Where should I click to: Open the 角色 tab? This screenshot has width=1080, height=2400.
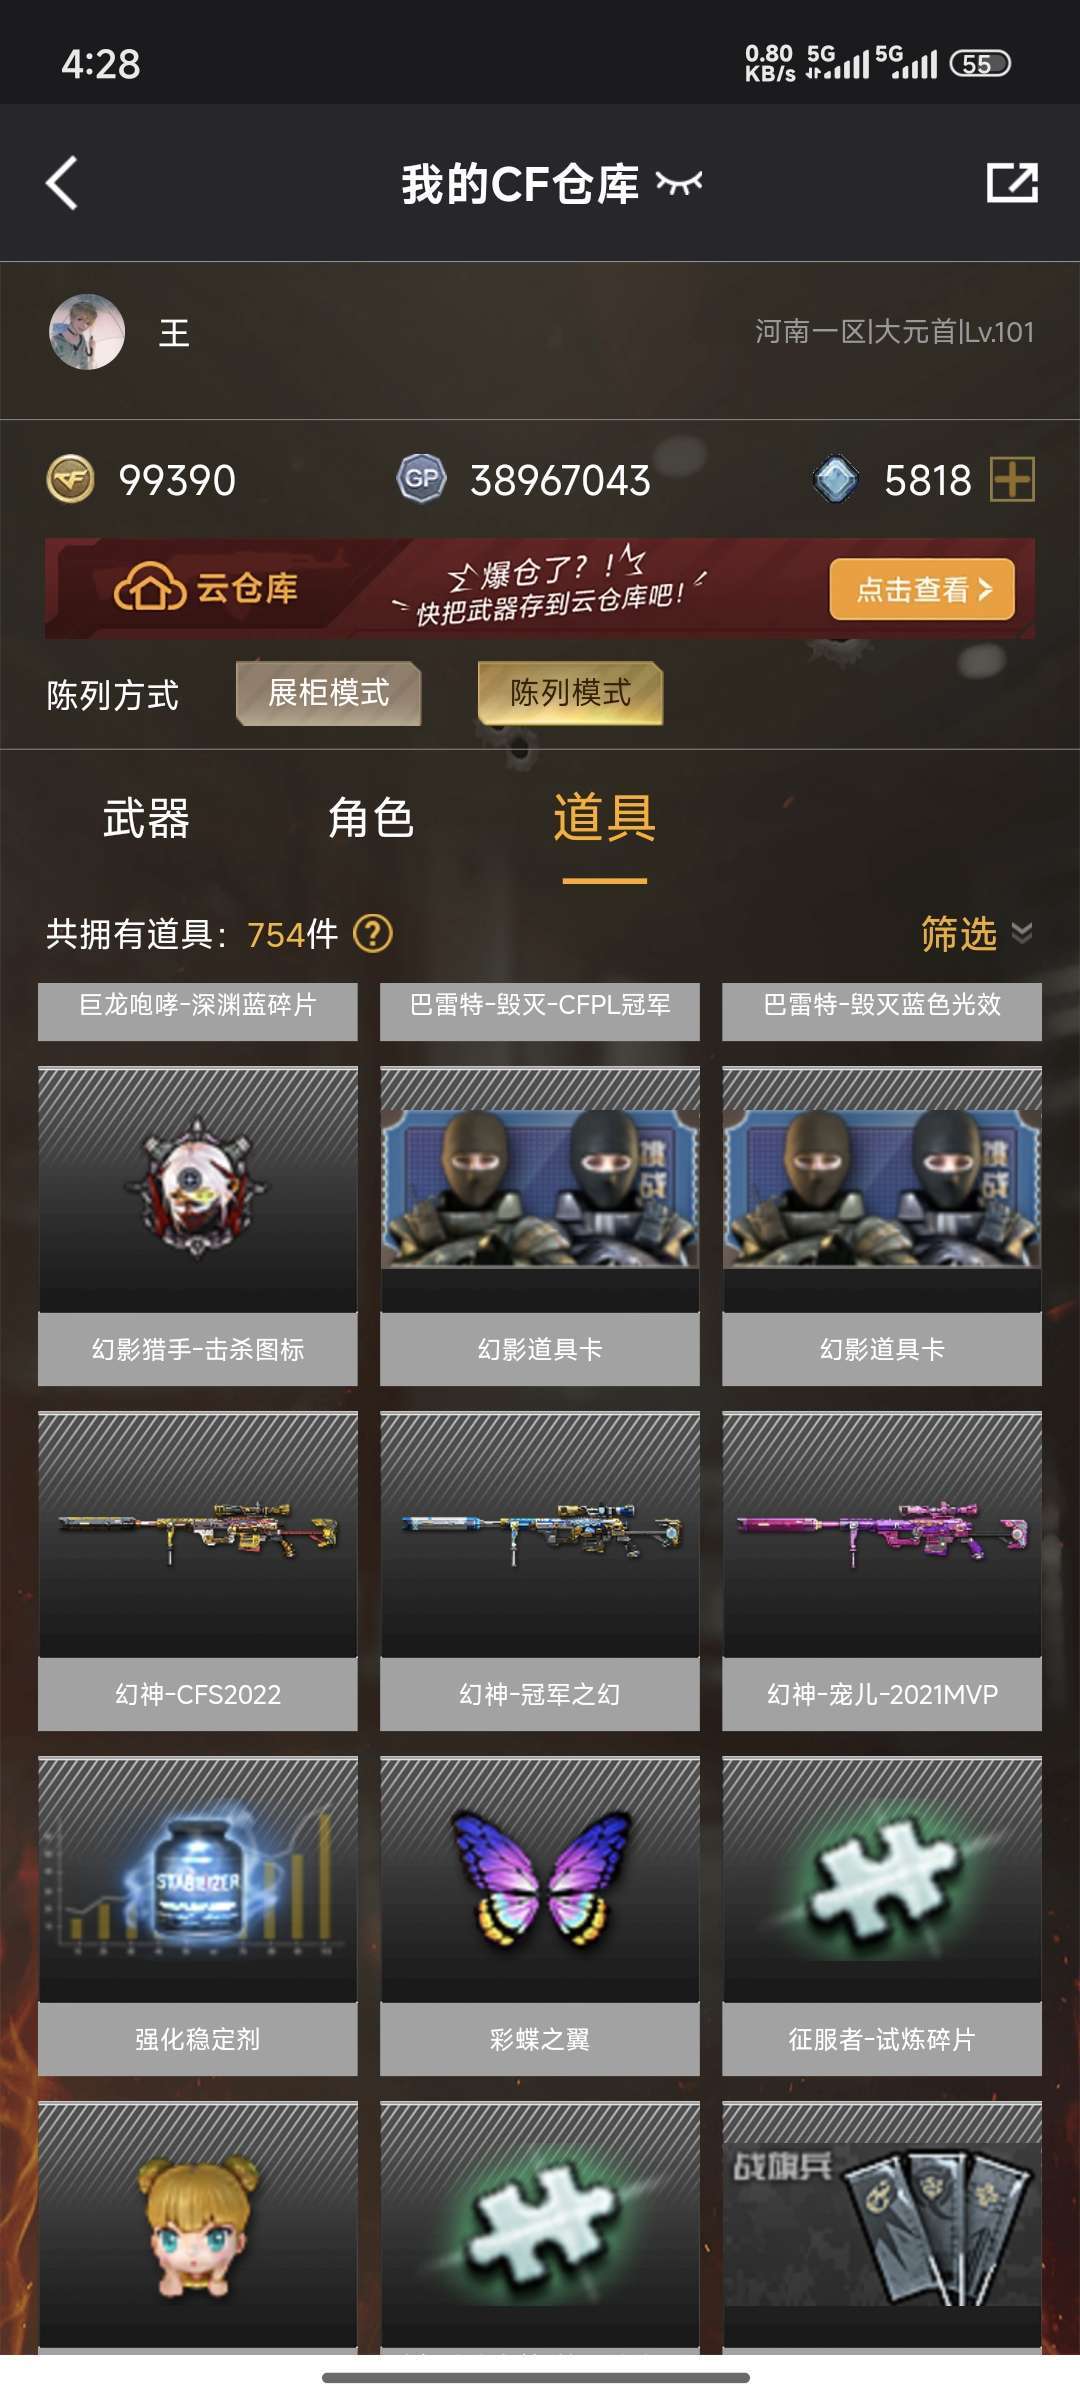coord(371,818)
